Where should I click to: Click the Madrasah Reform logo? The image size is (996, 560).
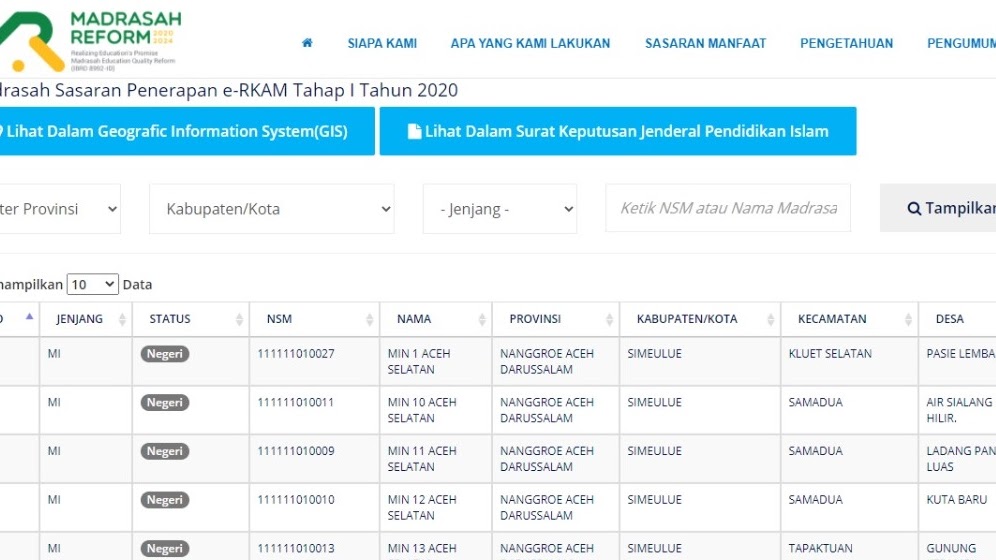[x=90, y=40]
